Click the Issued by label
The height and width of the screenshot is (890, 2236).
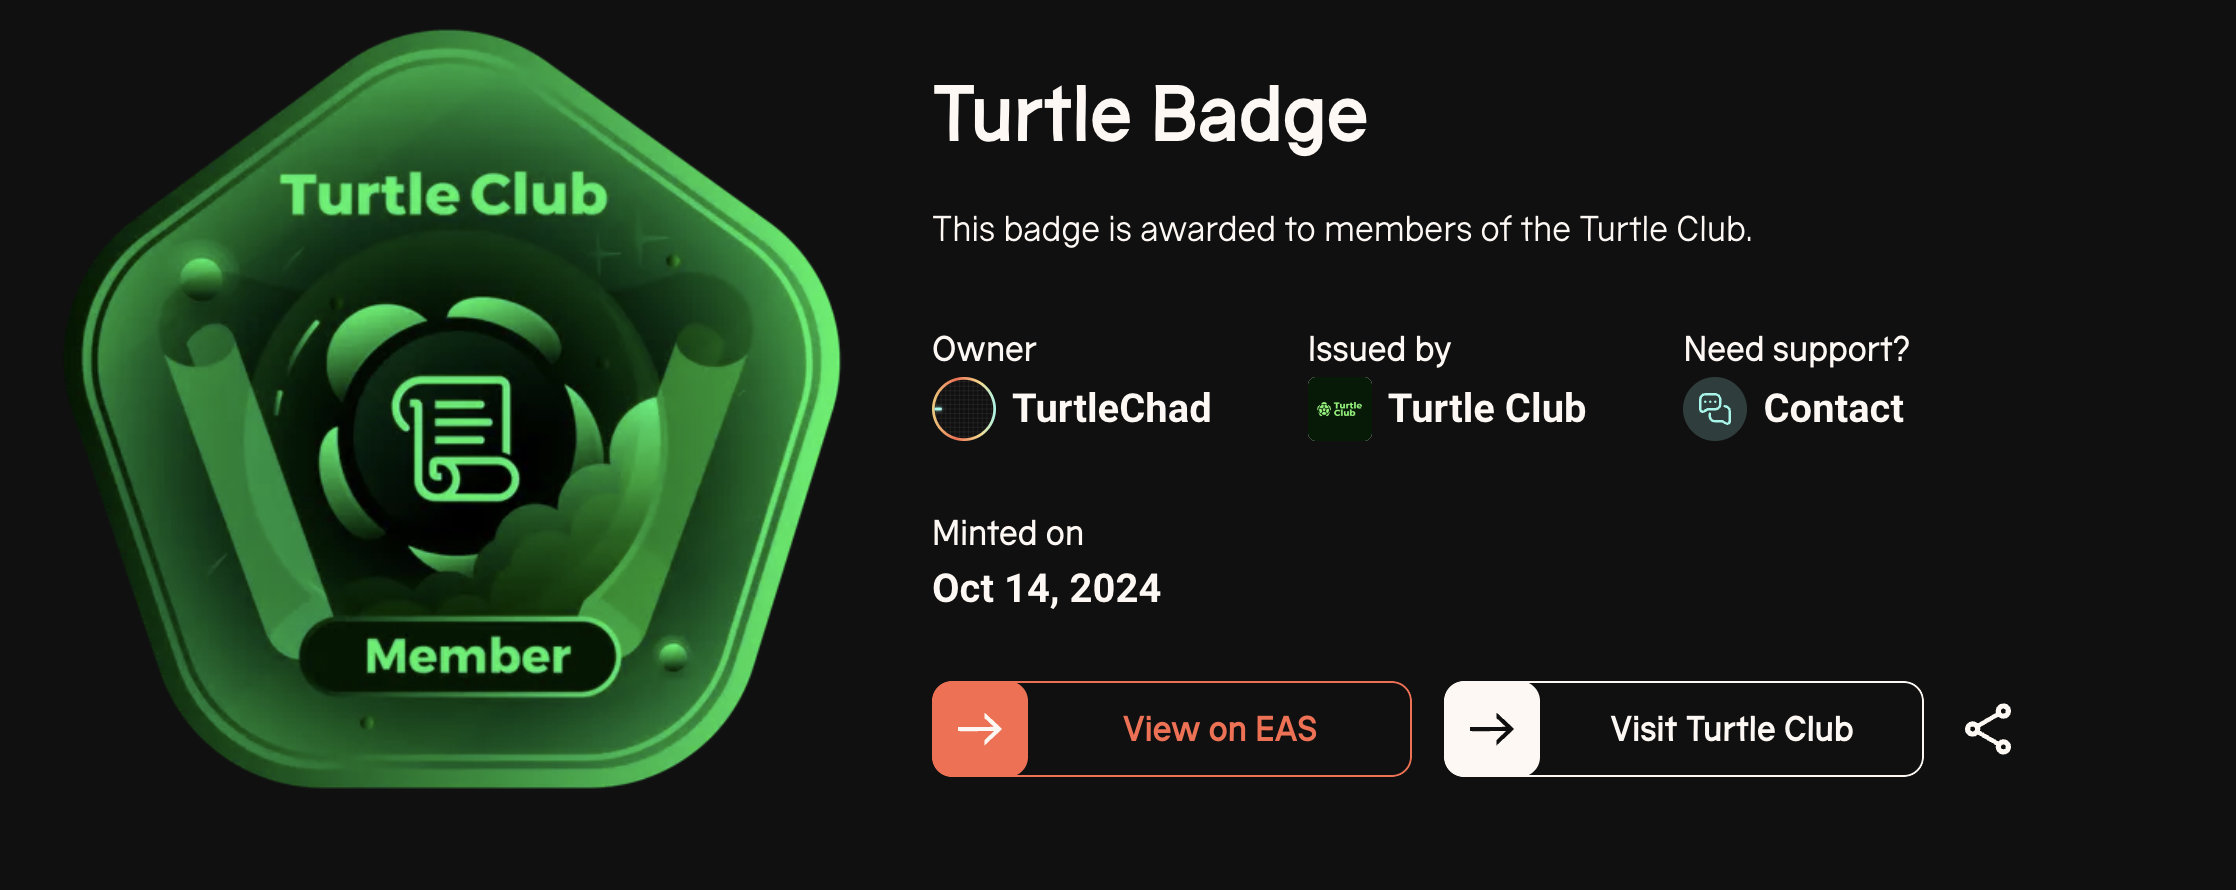[1379, 349]
